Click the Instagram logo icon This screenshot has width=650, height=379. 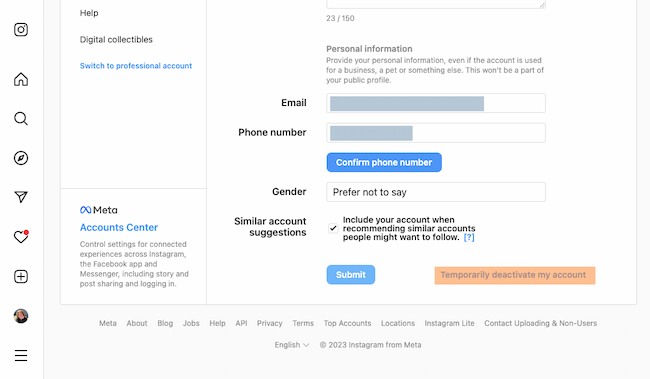(21, 29)
